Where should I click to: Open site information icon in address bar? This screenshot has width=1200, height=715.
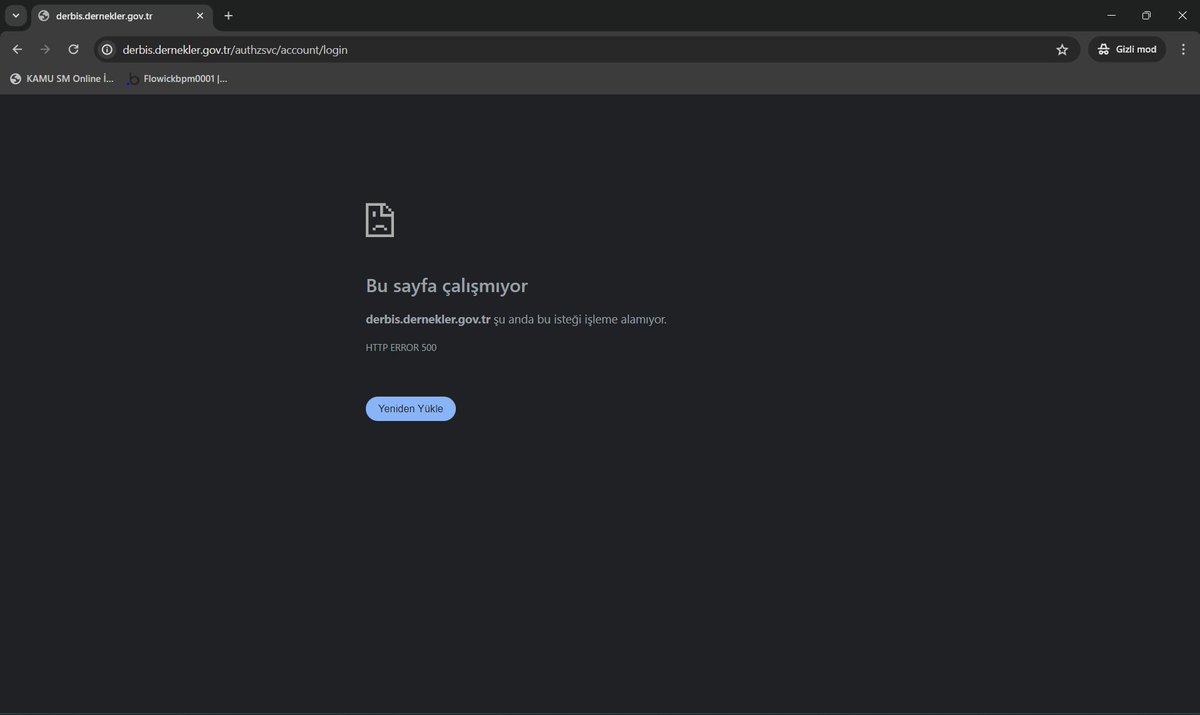pyautogui.click(x=107, y=49)
